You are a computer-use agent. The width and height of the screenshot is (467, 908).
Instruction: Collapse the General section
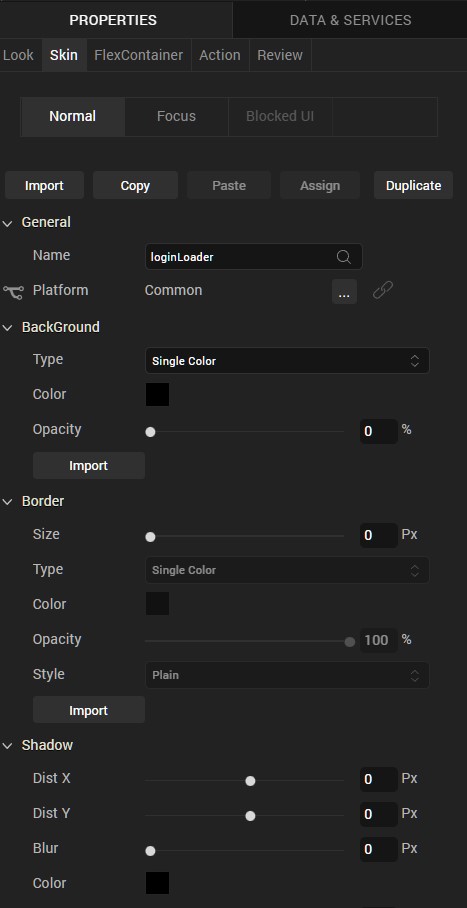pyautogui.click(x=8, y=223)
